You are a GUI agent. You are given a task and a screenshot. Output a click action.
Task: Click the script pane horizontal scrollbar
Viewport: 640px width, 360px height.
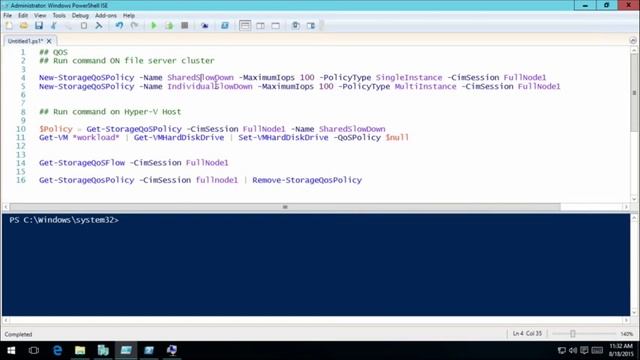285,207
